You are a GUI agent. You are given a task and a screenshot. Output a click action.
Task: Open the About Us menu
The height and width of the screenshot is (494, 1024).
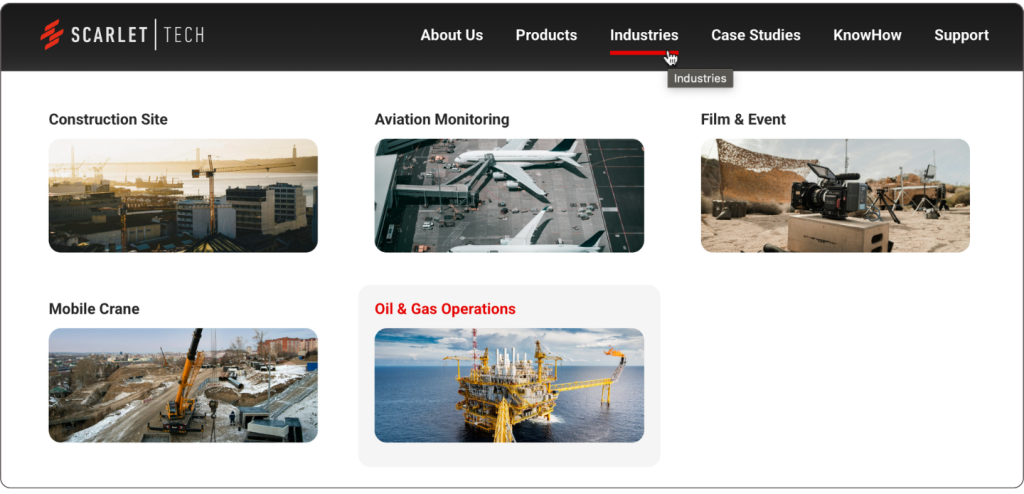coord(451,35)
